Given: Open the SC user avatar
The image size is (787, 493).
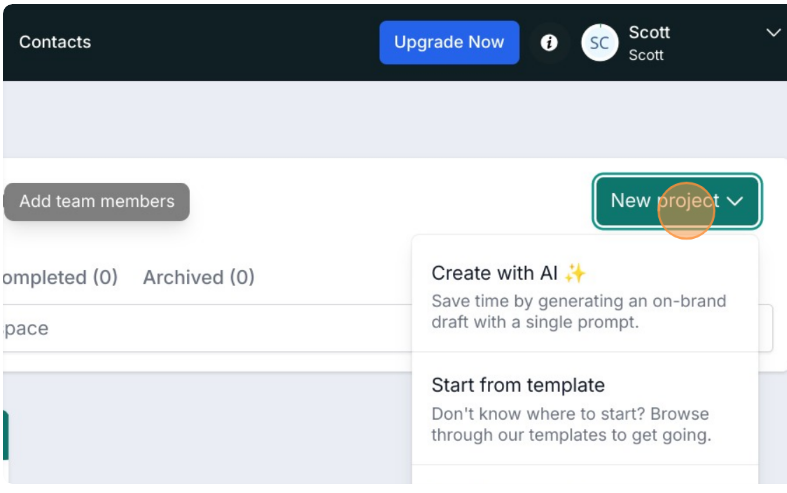Looking at the screenshot, I should tap(599, 43).
